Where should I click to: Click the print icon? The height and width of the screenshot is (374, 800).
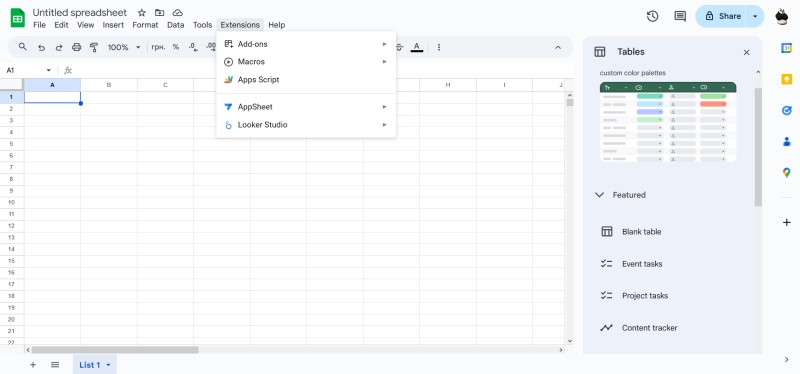pos(77,47)
